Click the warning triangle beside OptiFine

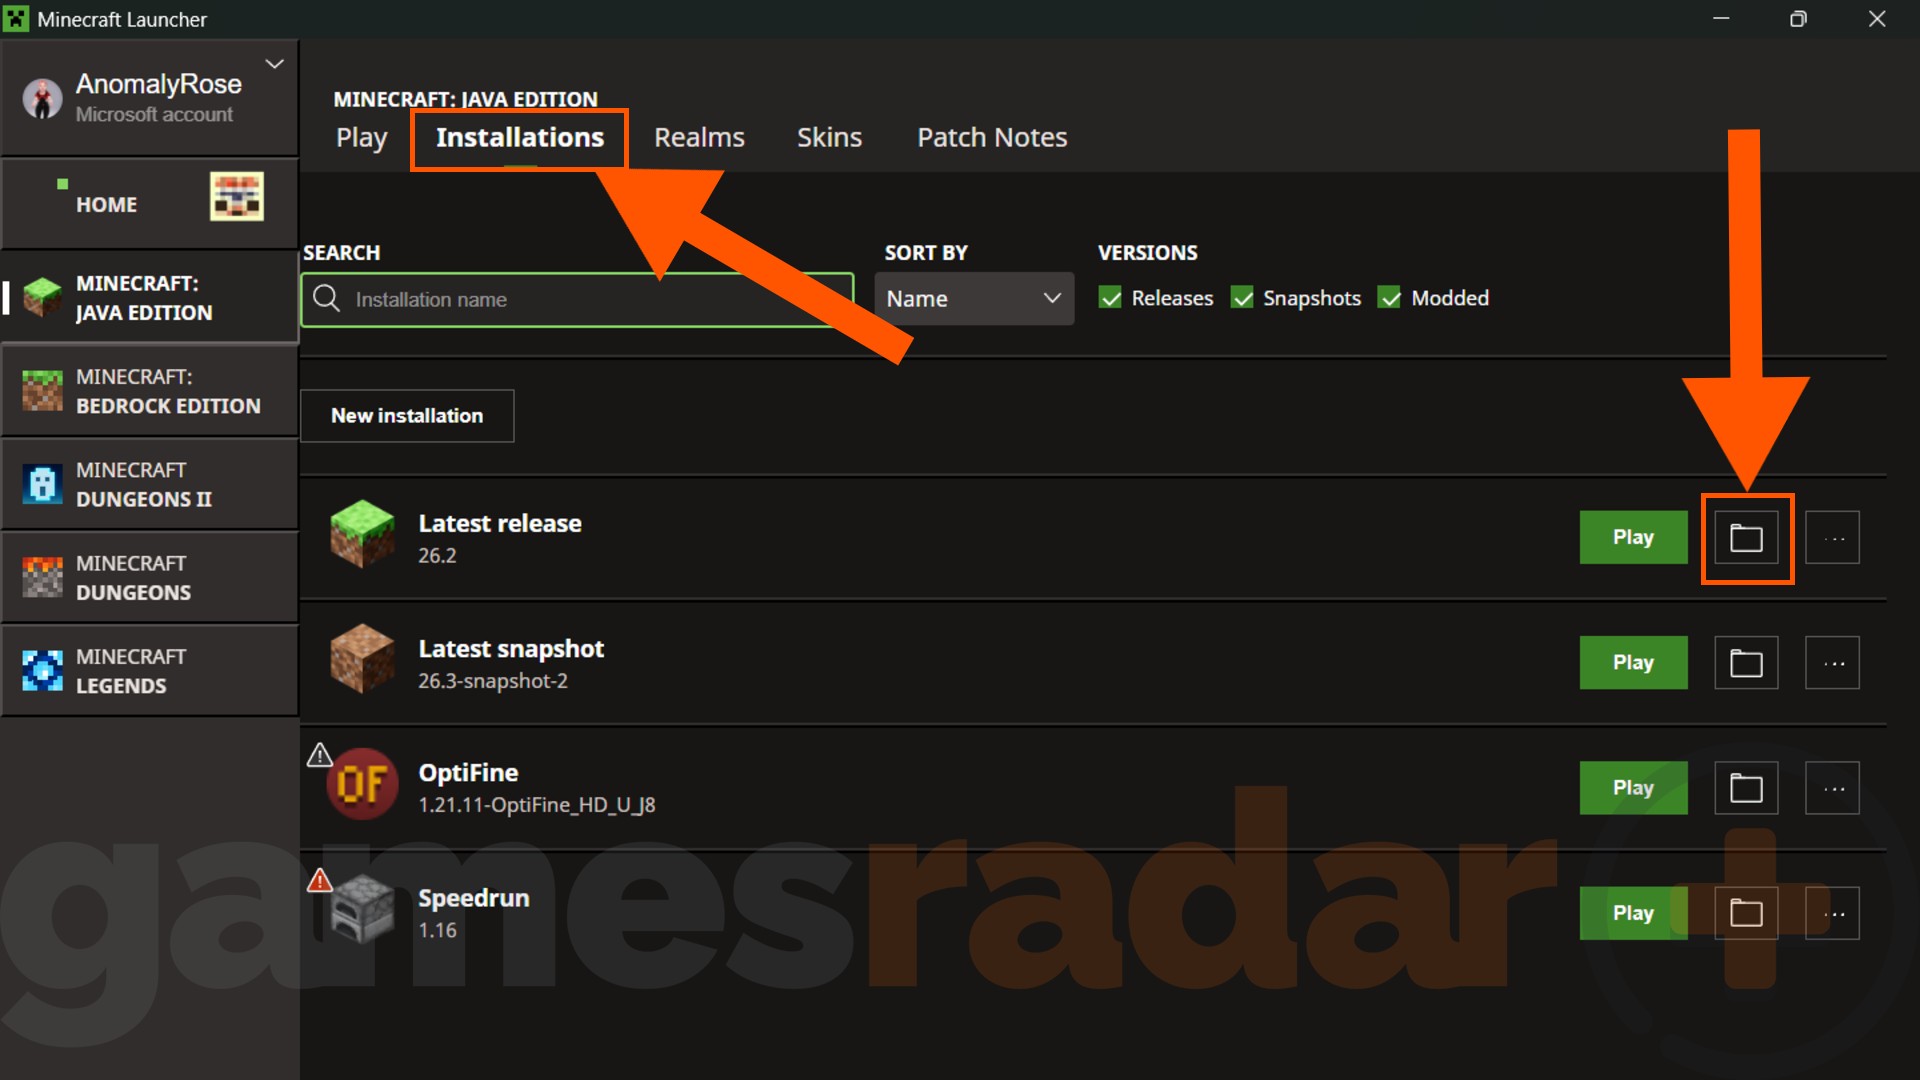[x=319, y=755]
